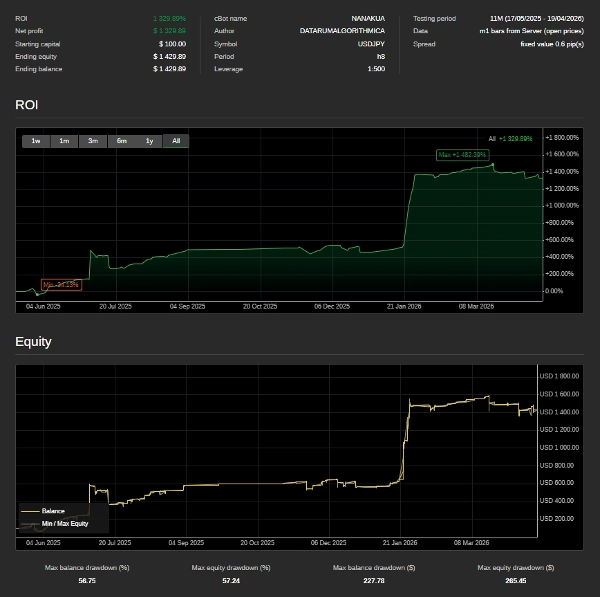Toggle the Balance series in equity legend
The height and width of the screenshot is (597, 600).
point(53,511)
